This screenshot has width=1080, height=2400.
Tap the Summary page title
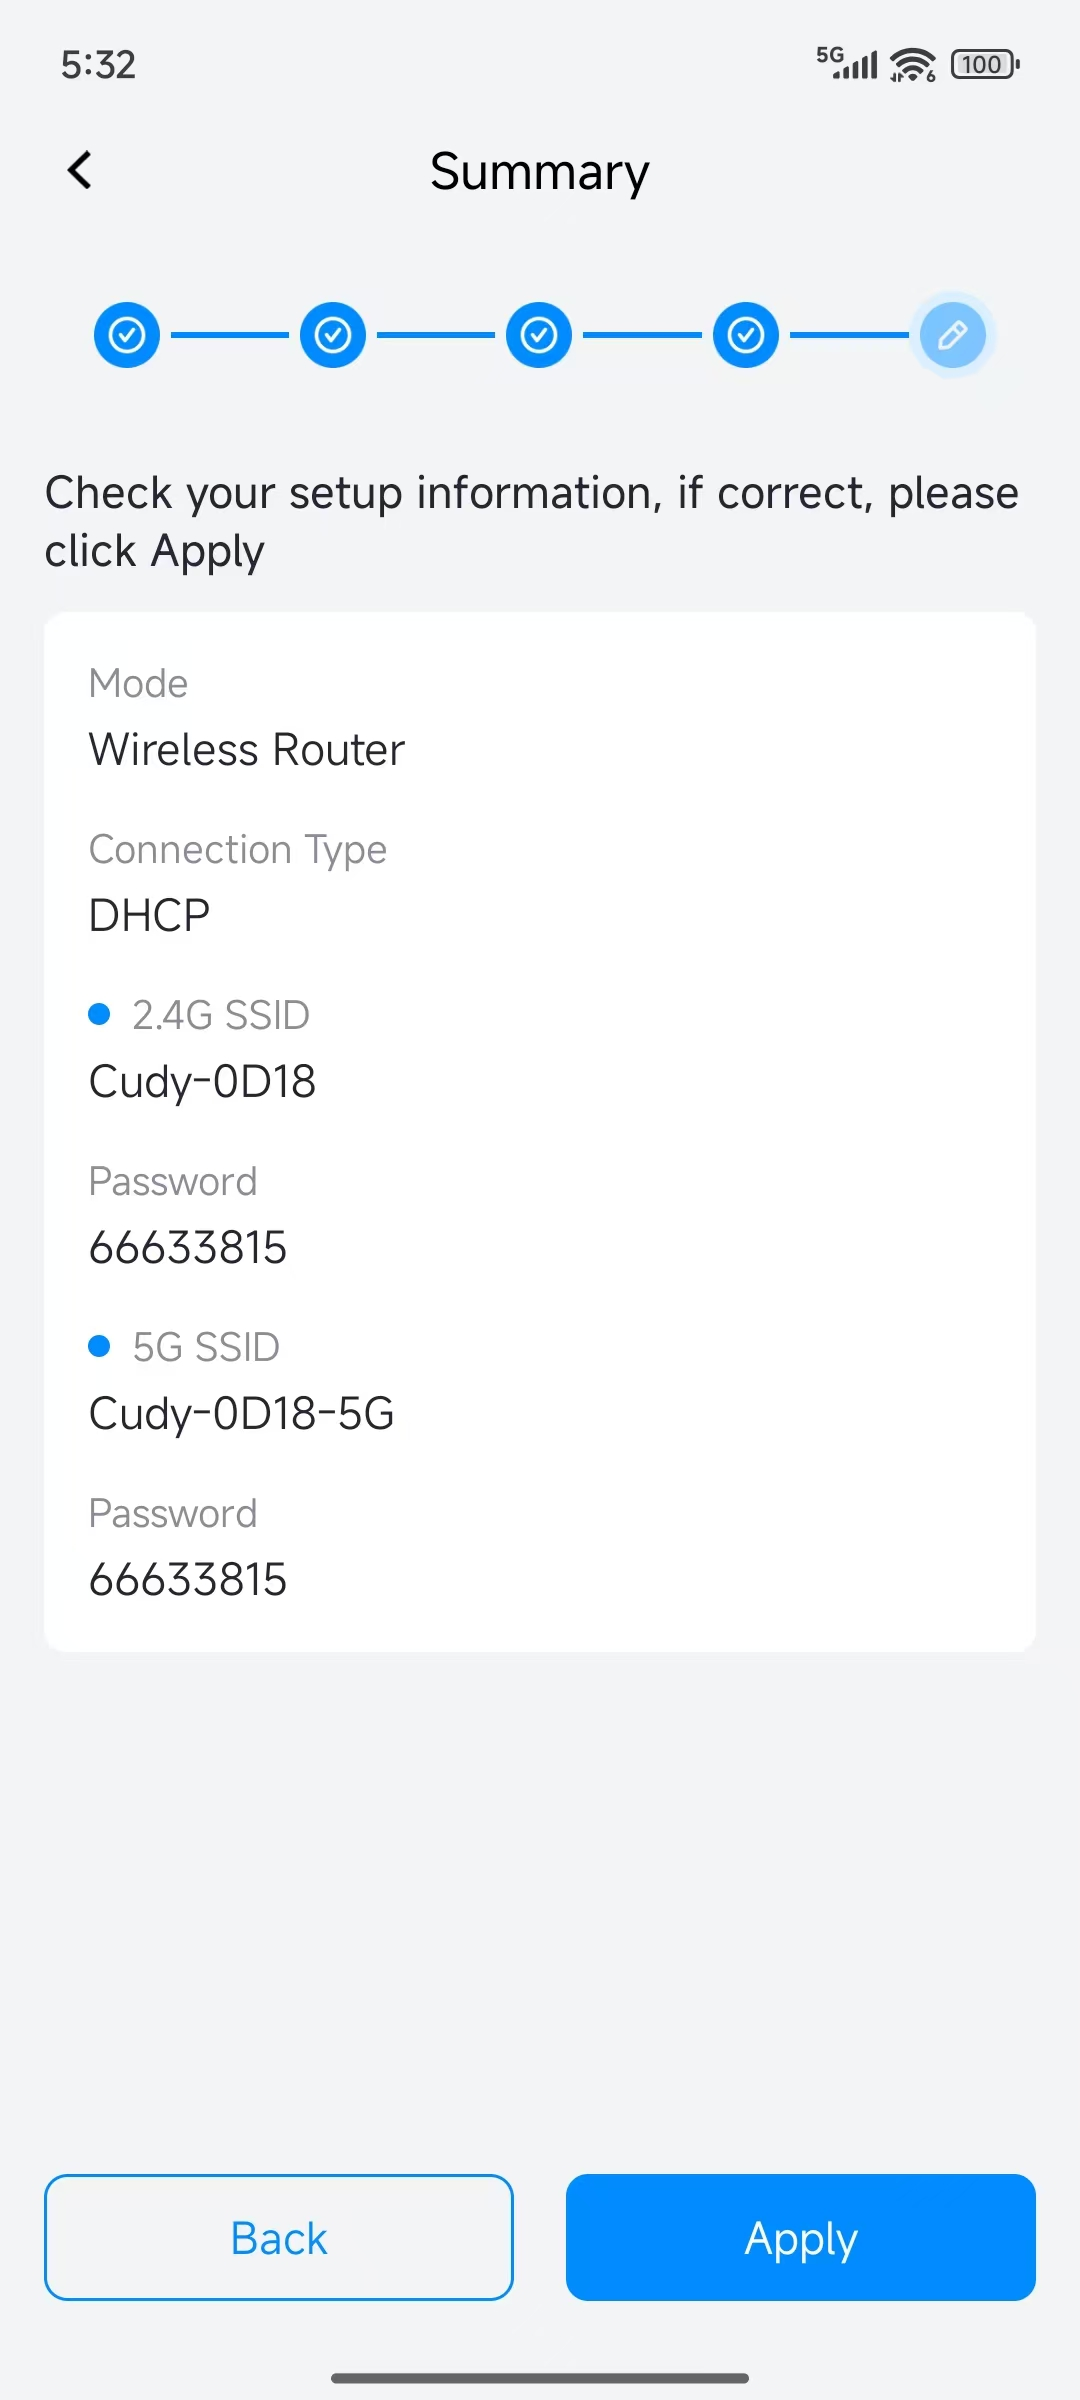pyautogui.click(x=540, y=172)
